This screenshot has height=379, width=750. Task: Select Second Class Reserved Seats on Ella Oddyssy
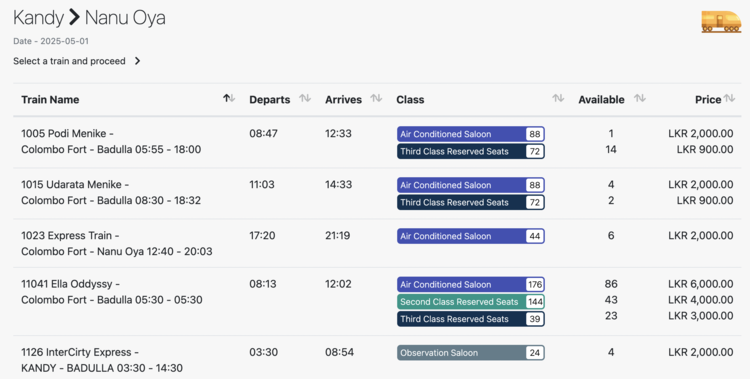(471, 302)
